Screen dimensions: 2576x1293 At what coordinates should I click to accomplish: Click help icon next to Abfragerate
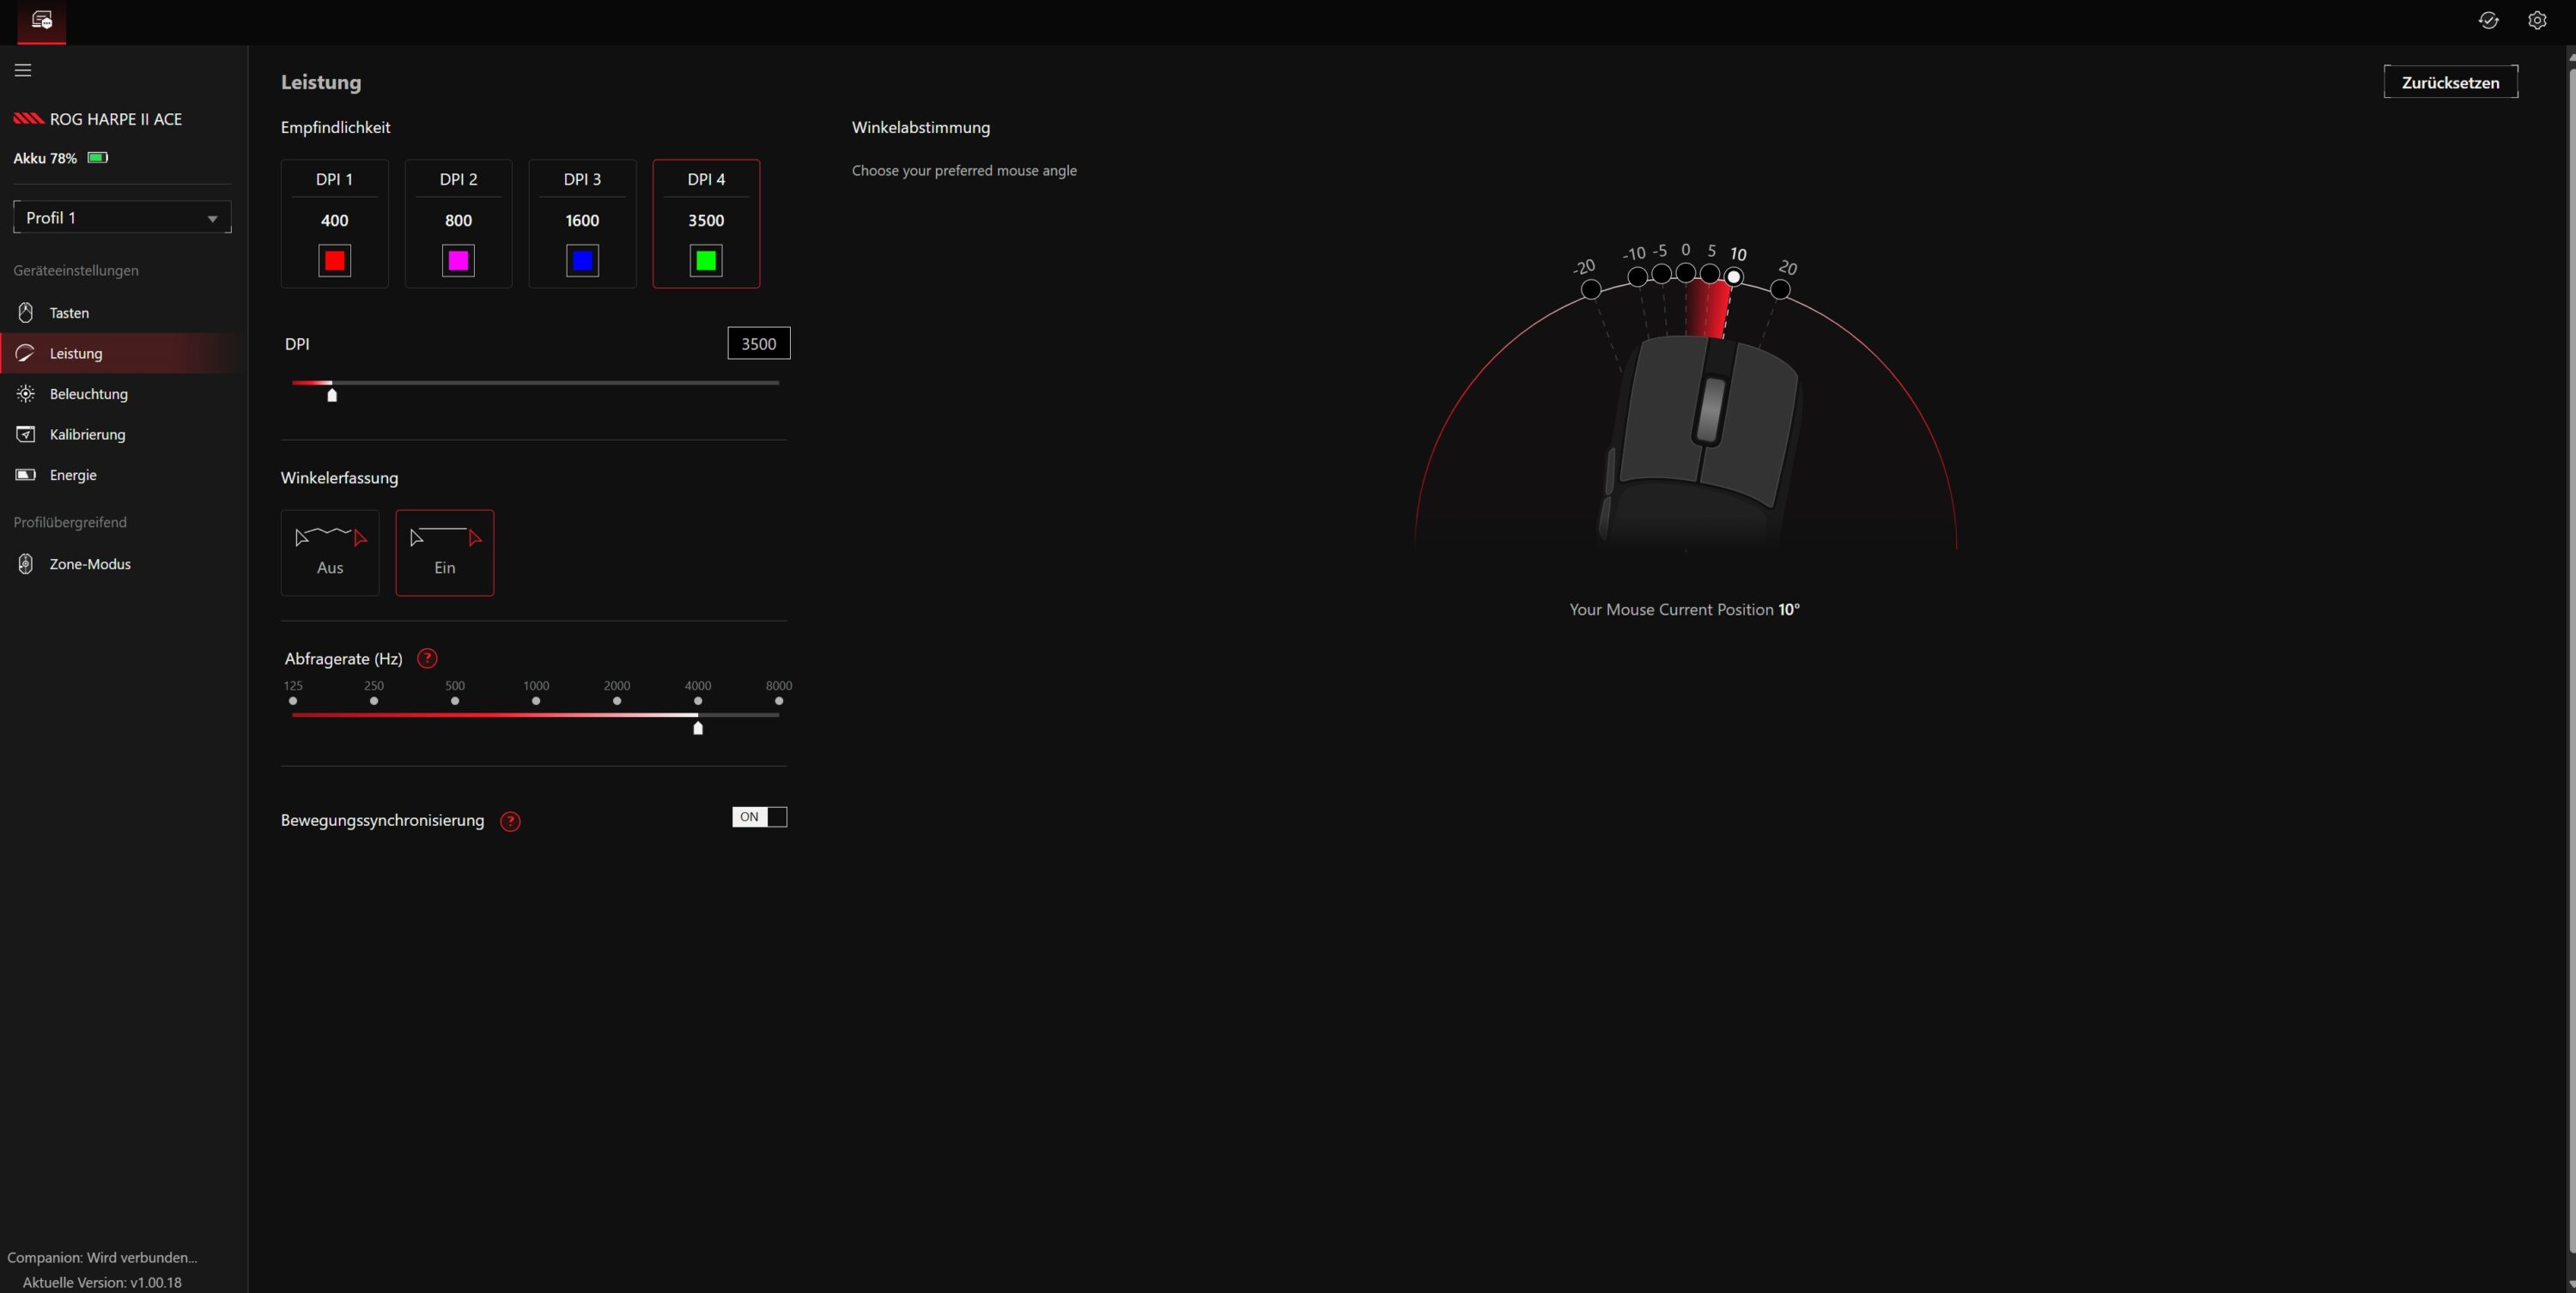tap(427, 658)
